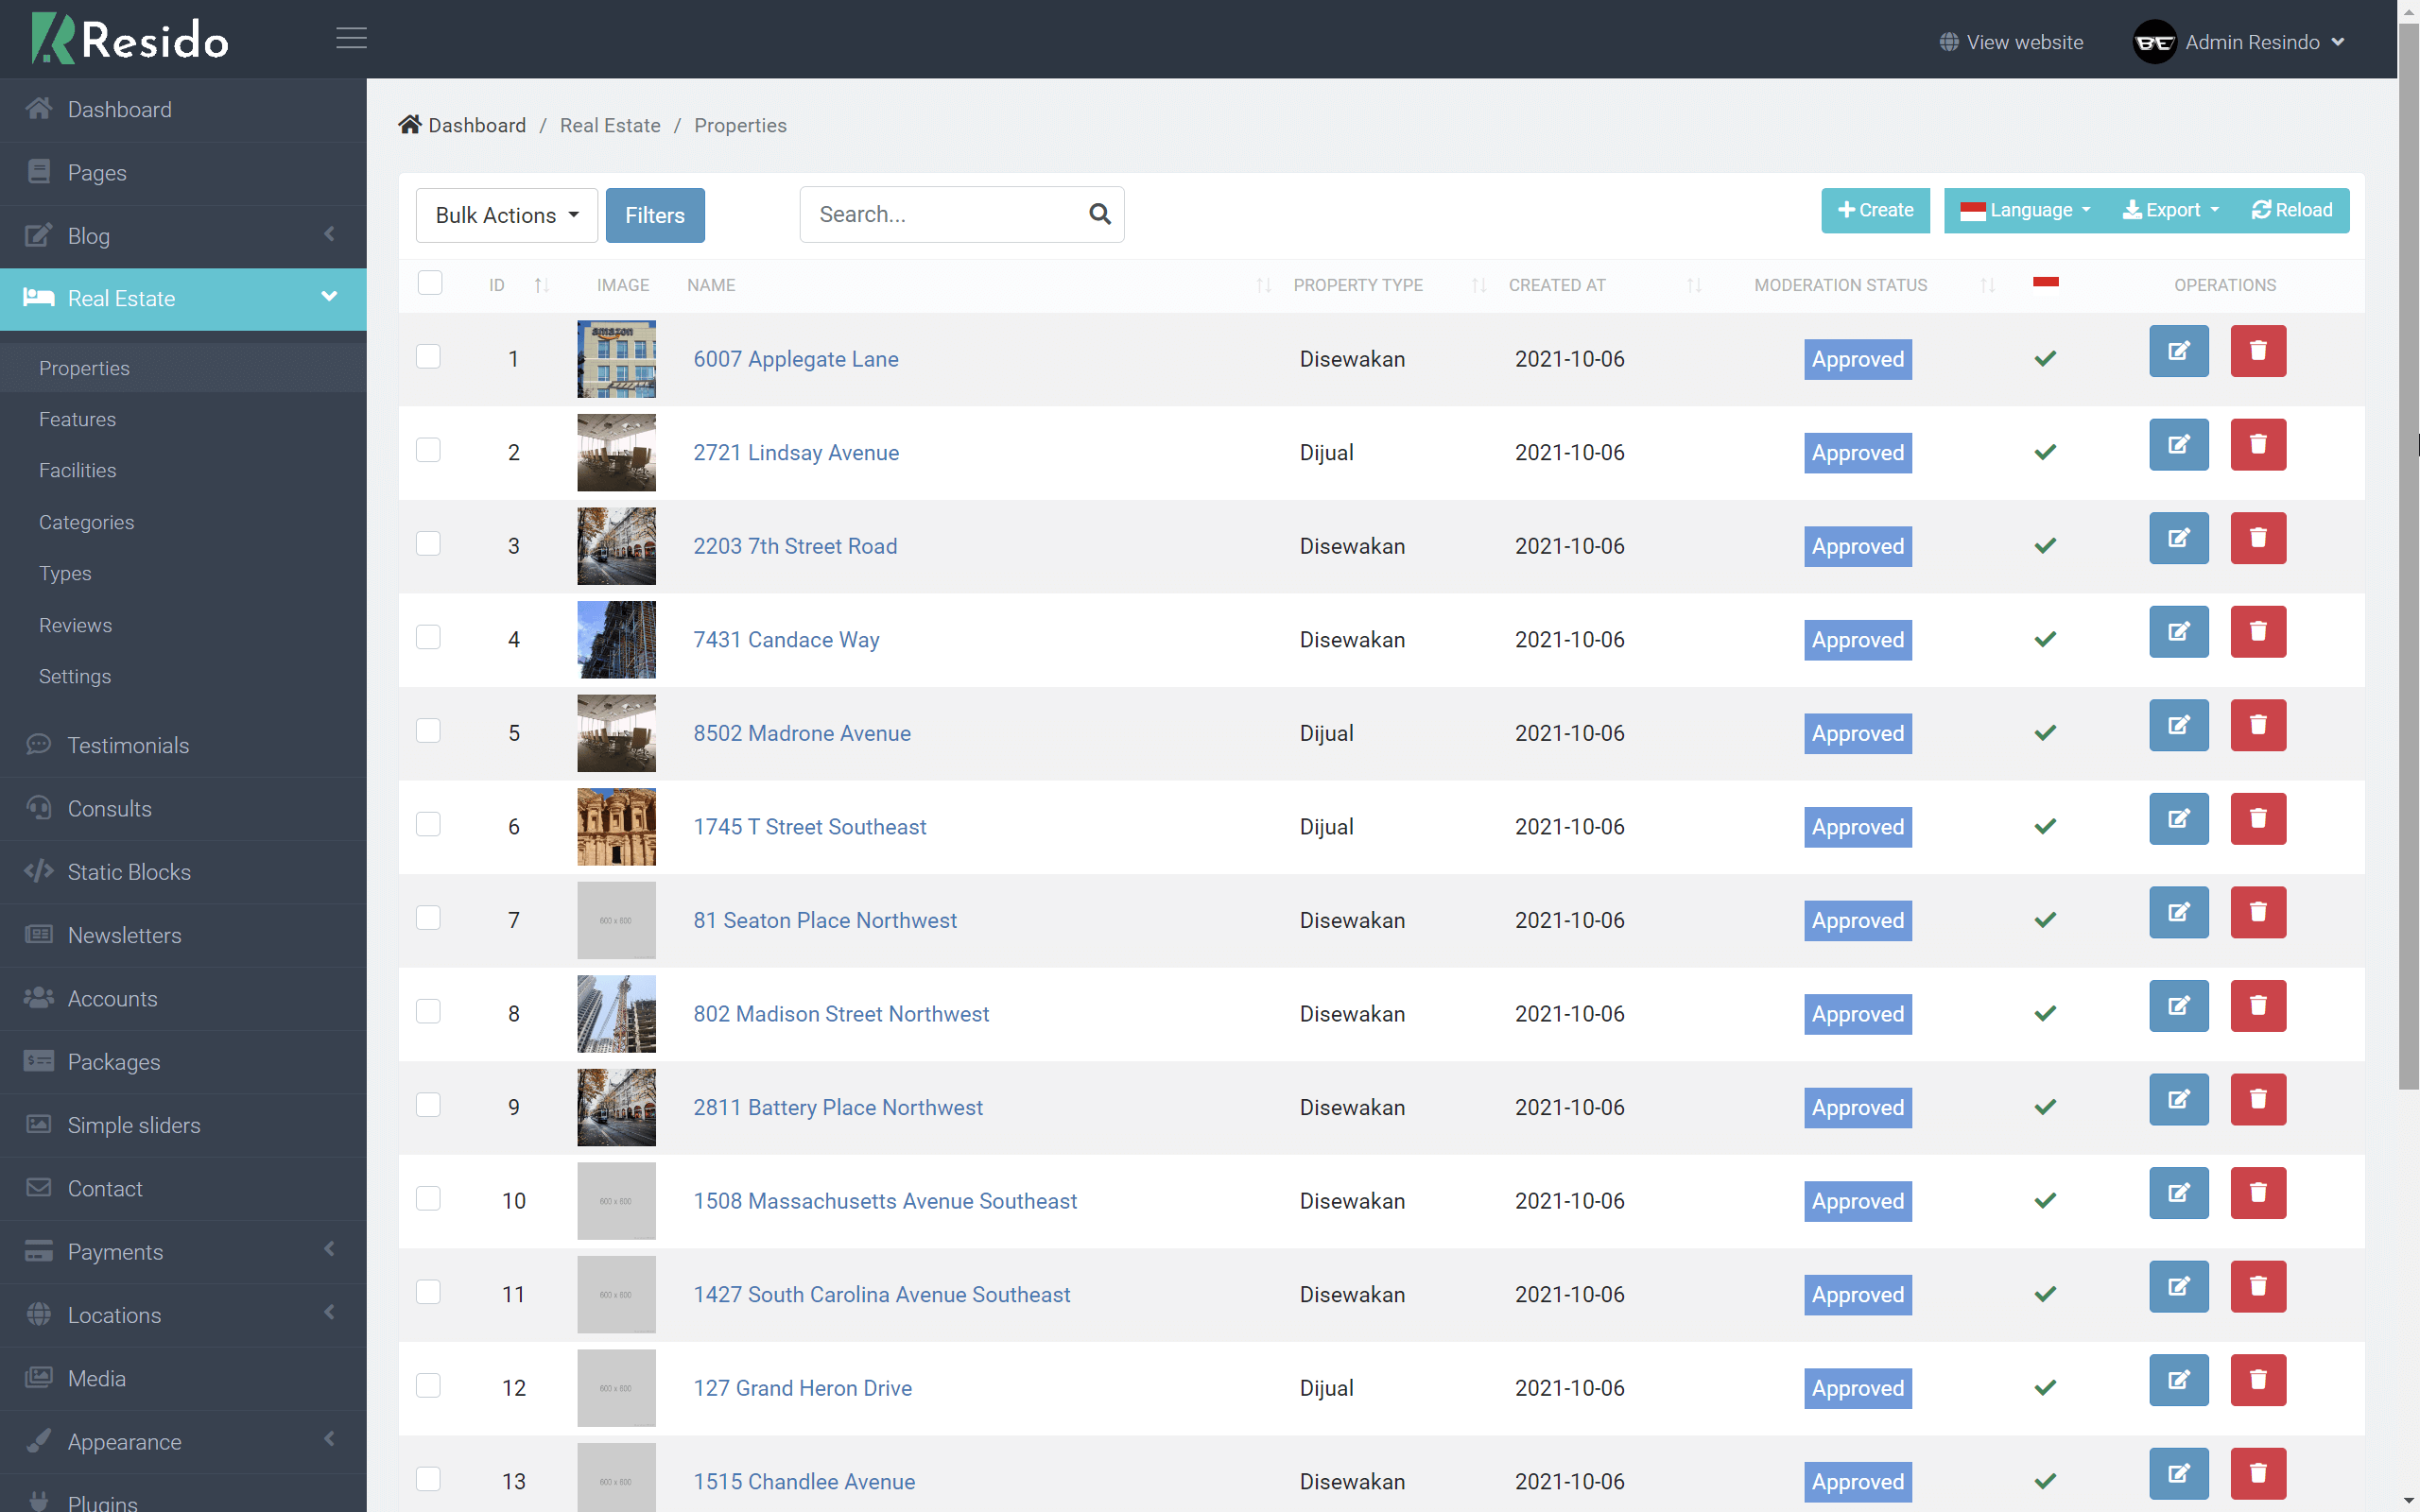Click trash icon for 1745 T Street Southeast

click(x=2257, y=819)
